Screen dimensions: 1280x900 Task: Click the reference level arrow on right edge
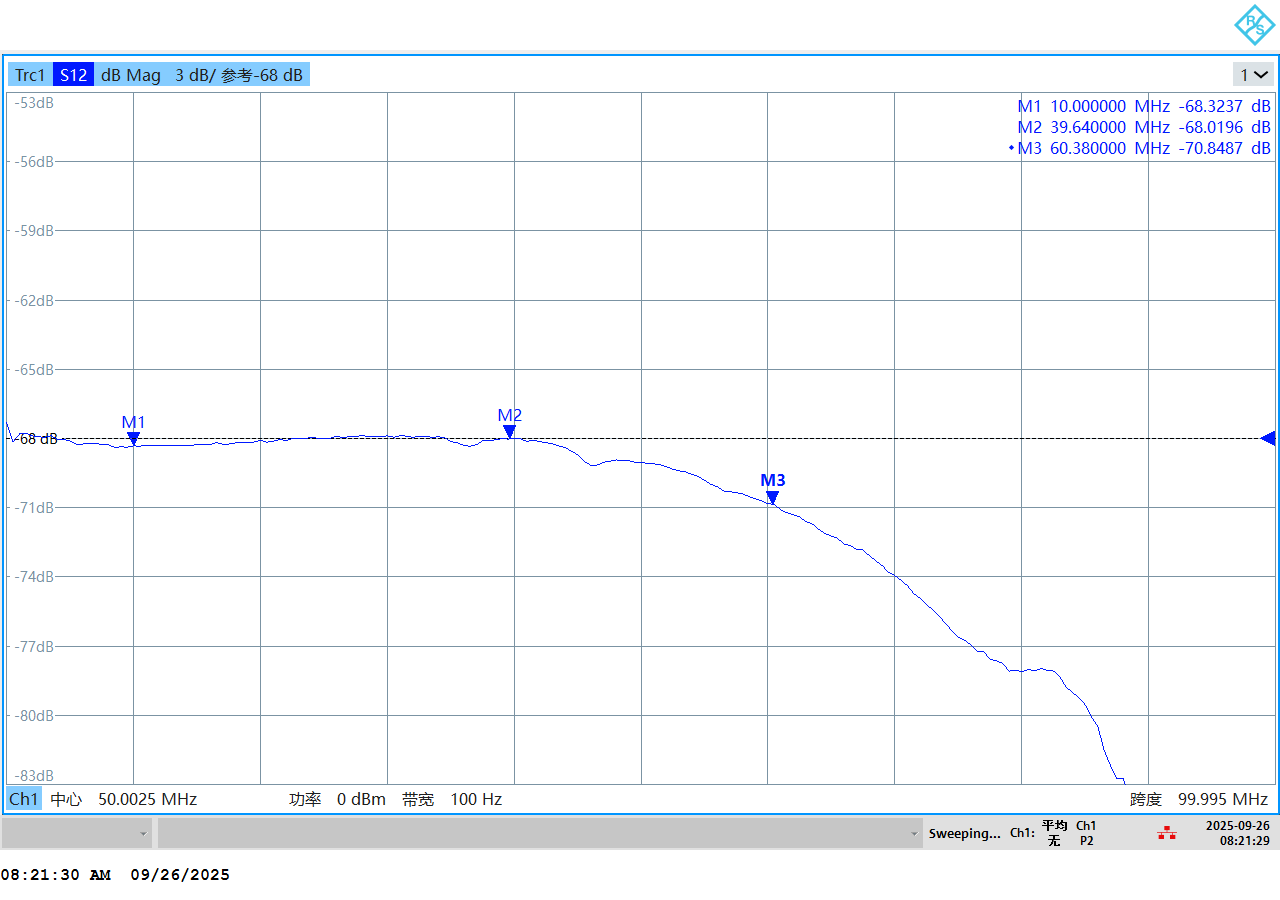[1267, 438]
